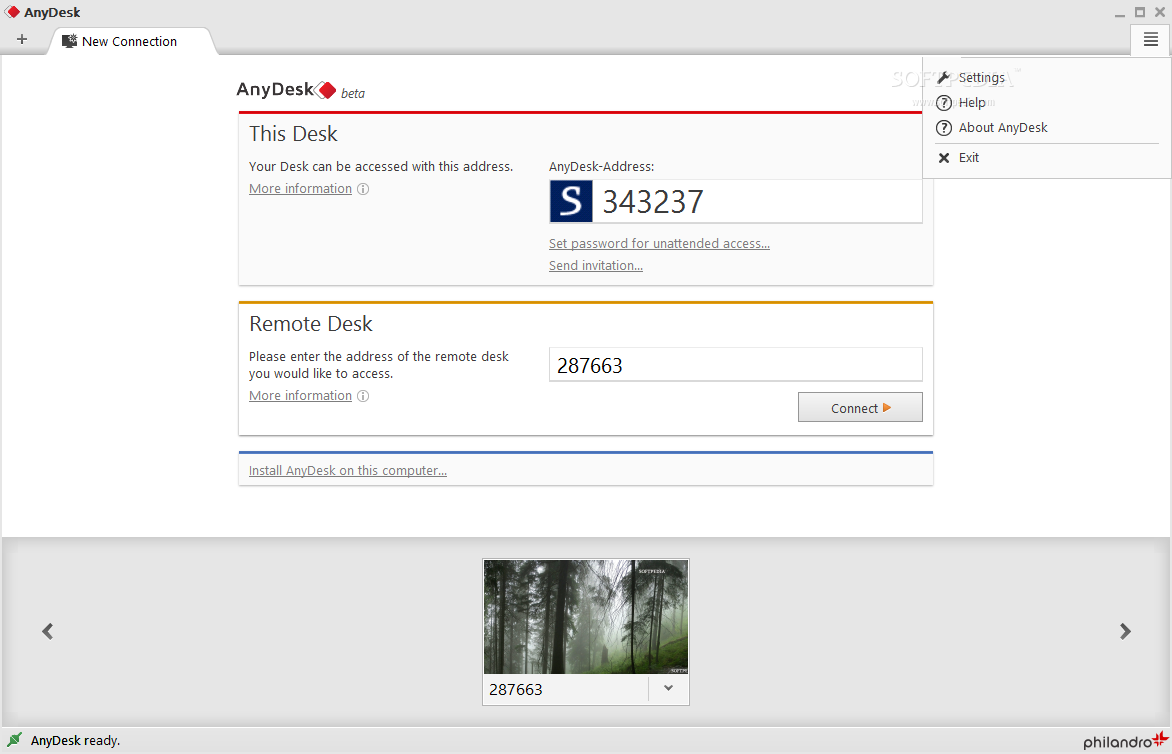The height and width of the screenshot is (754, 1172).
Task: Switch to the New Connection tab
Action: pos(131,41)
